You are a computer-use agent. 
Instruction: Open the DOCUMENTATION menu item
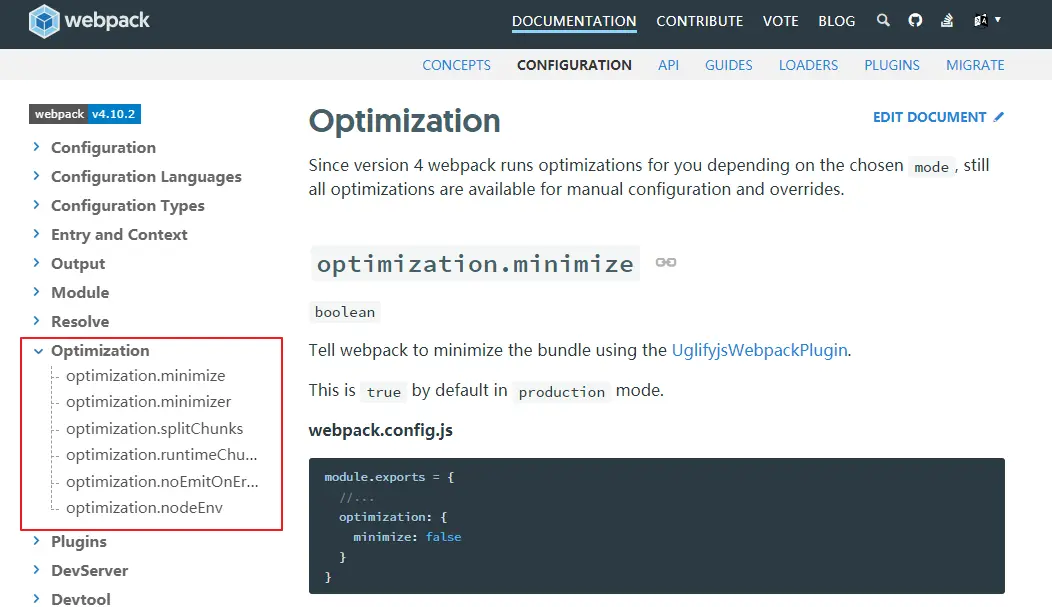tap(574, 20)
